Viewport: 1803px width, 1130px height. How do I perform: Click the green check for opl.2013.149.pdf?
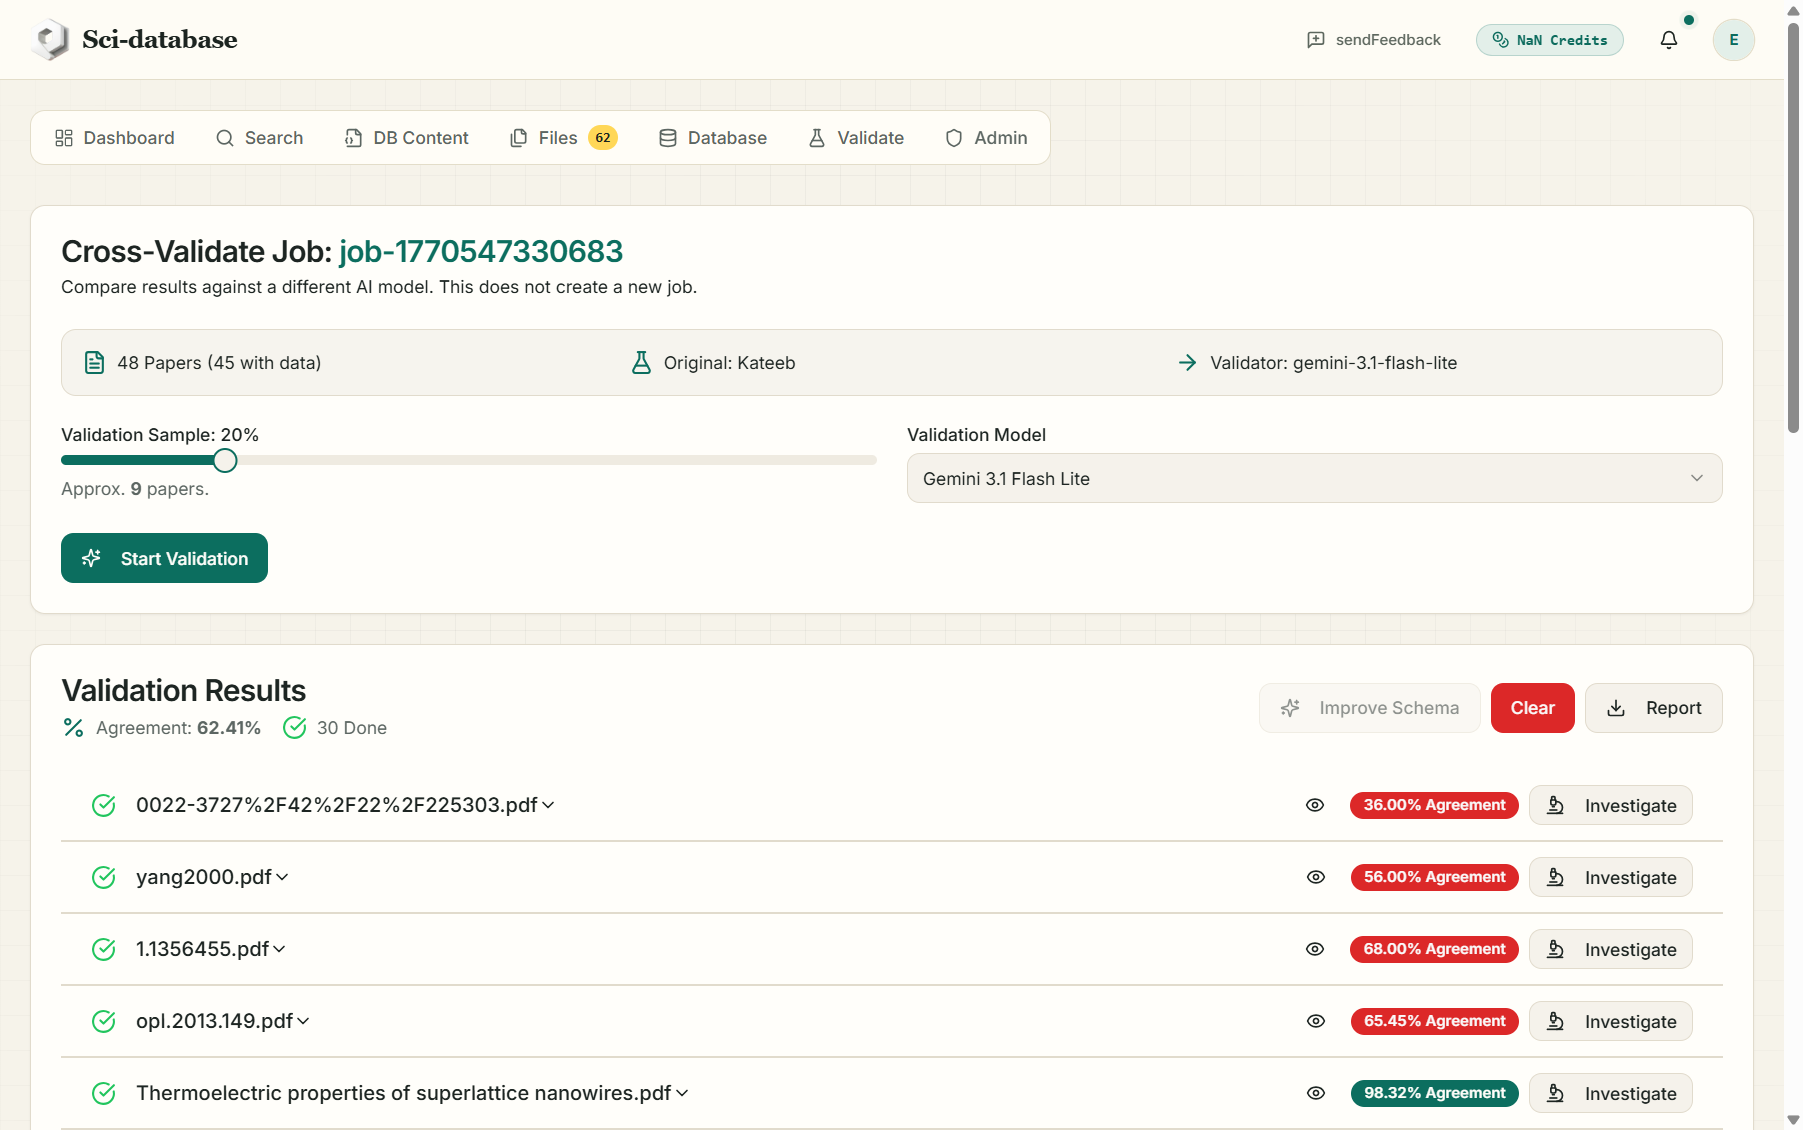point(104,1021)
